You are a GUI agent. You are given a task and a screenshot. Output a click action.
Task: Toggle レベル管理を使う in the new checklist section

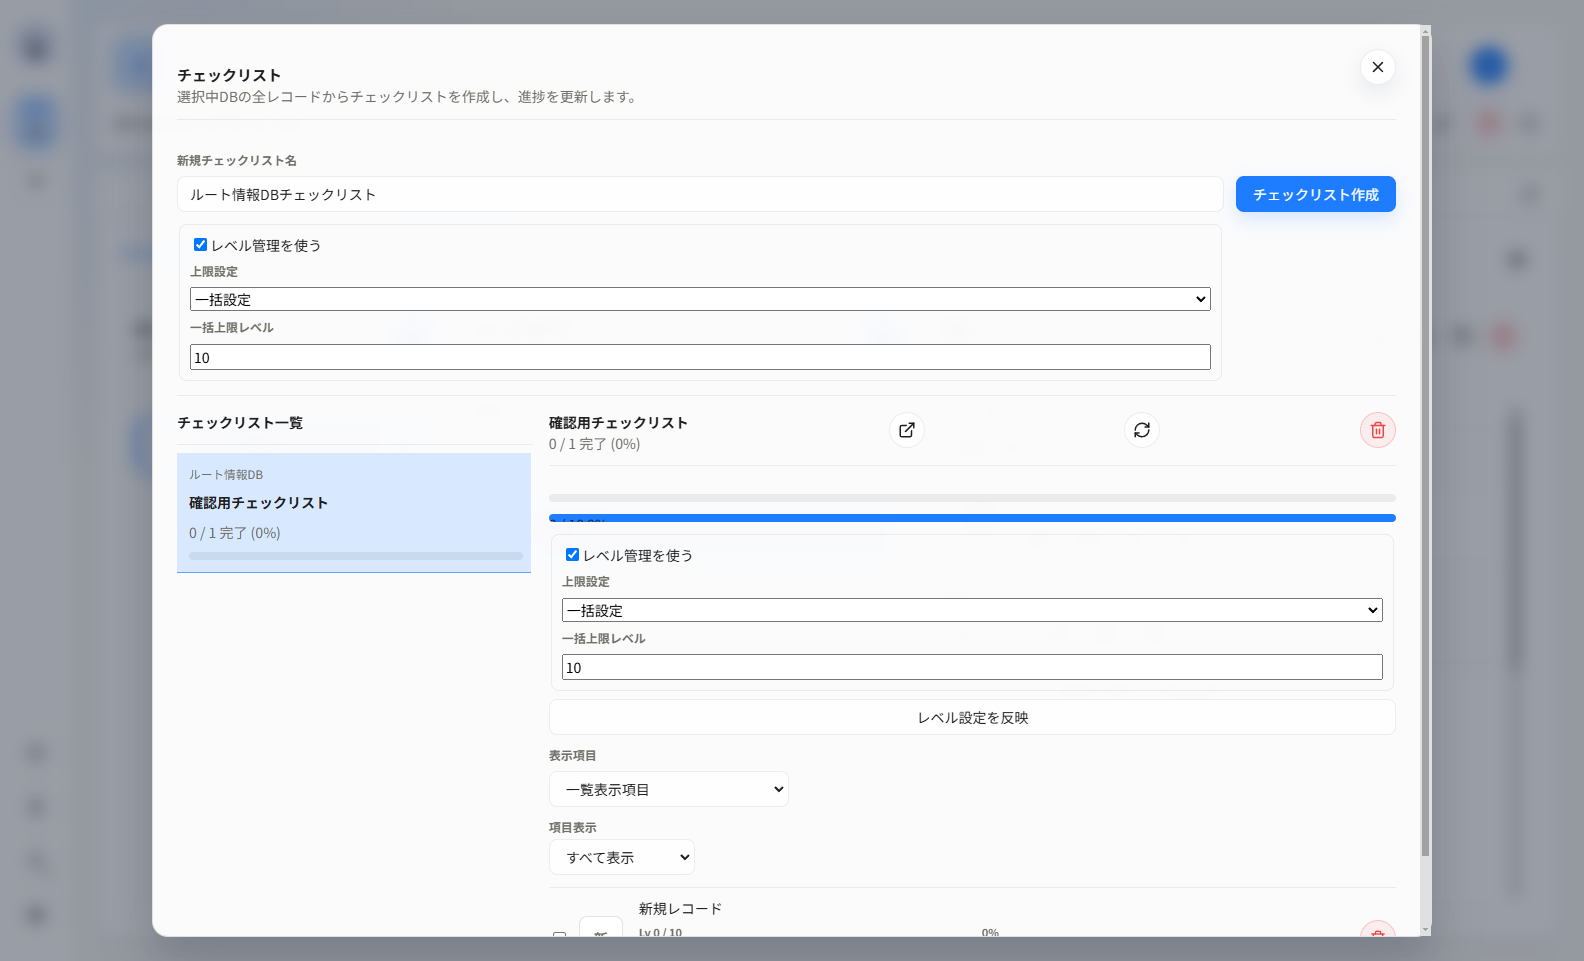click(200, 245)
